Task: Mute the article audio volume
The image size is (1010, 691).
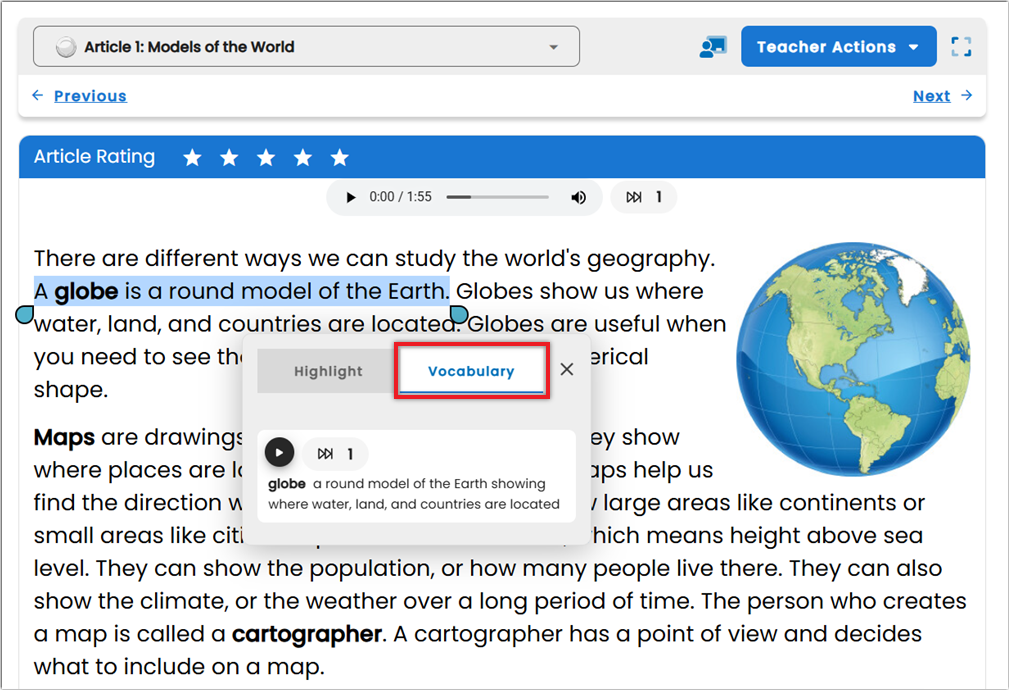Action: click(578, 197)
